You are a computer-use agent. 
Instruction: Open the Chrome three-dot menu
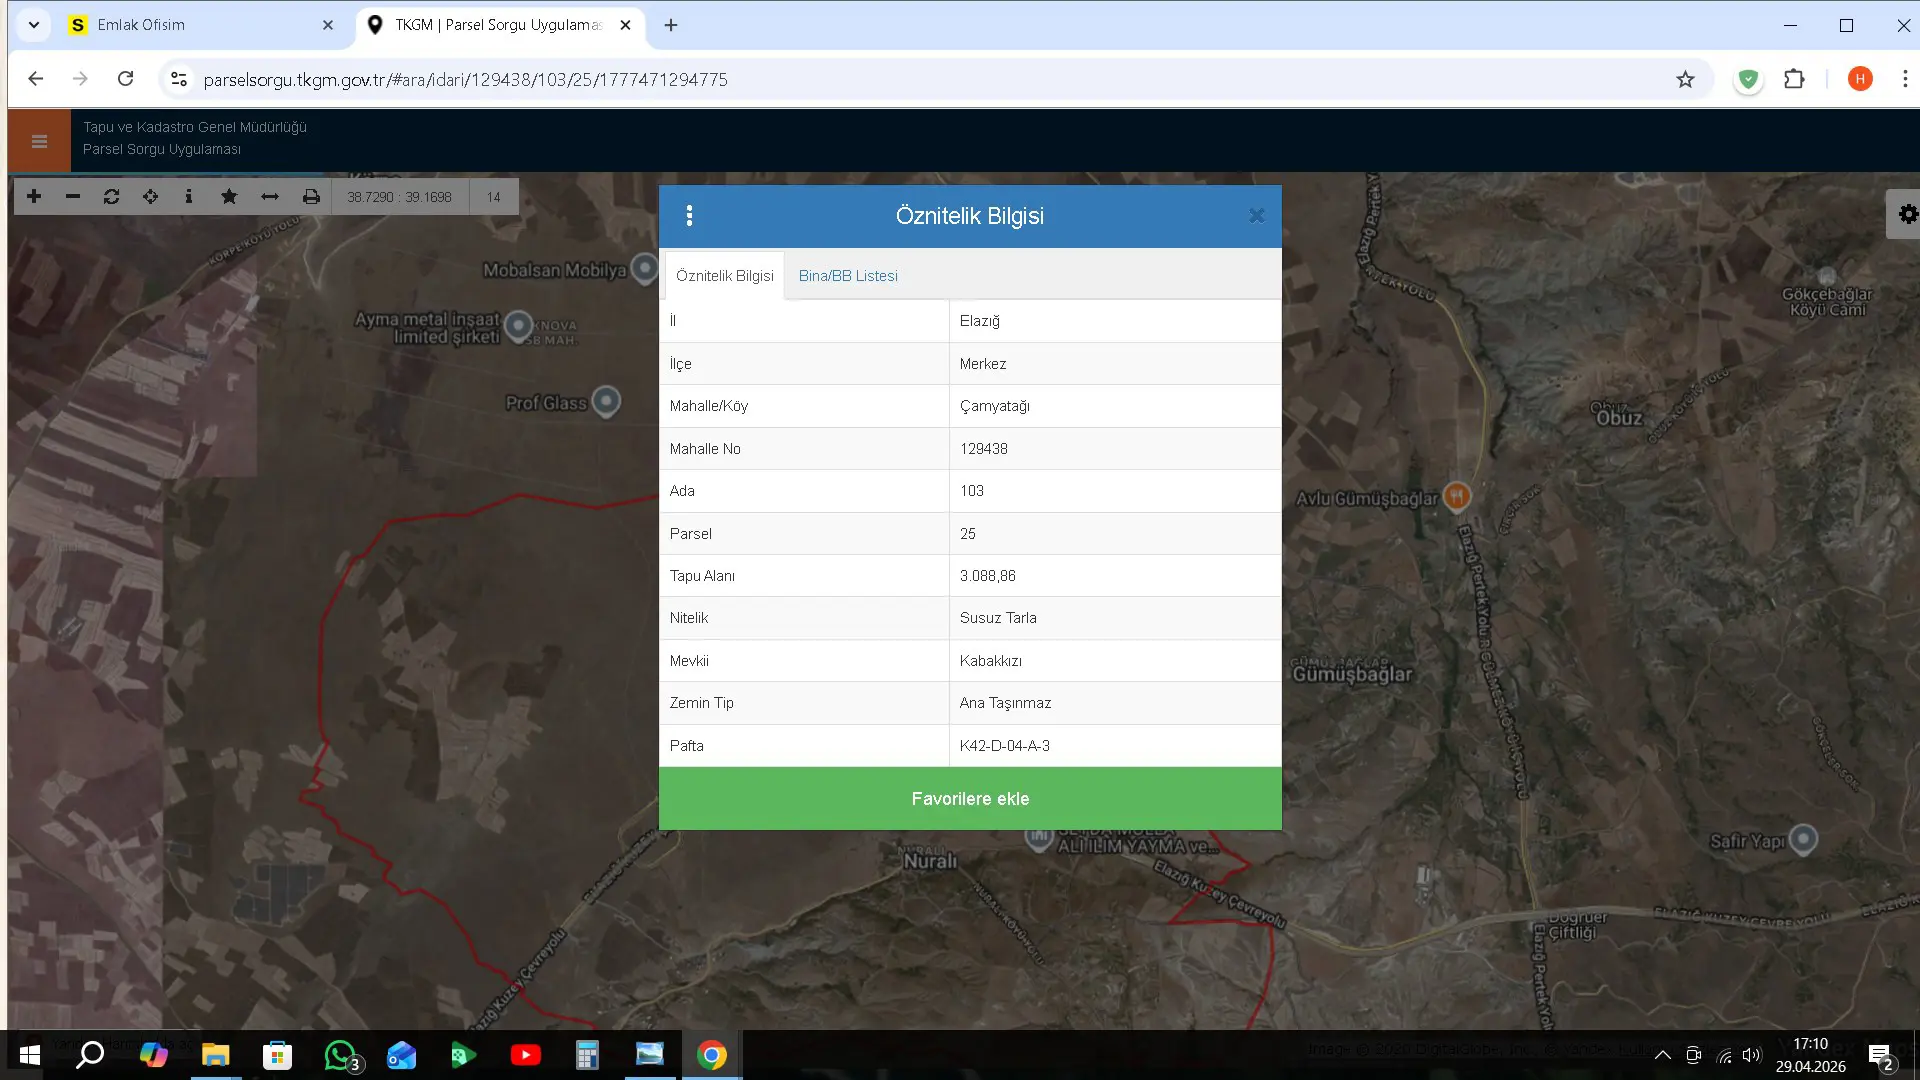coord(1905,79)
